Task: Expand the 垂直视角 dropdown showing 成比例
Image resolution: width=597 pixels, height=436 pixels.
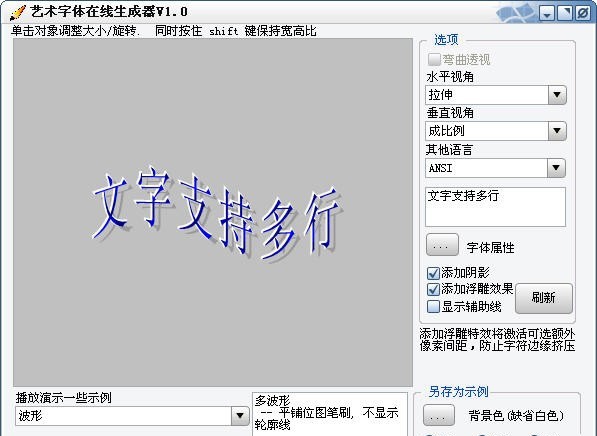Action: tap(496, 131)
